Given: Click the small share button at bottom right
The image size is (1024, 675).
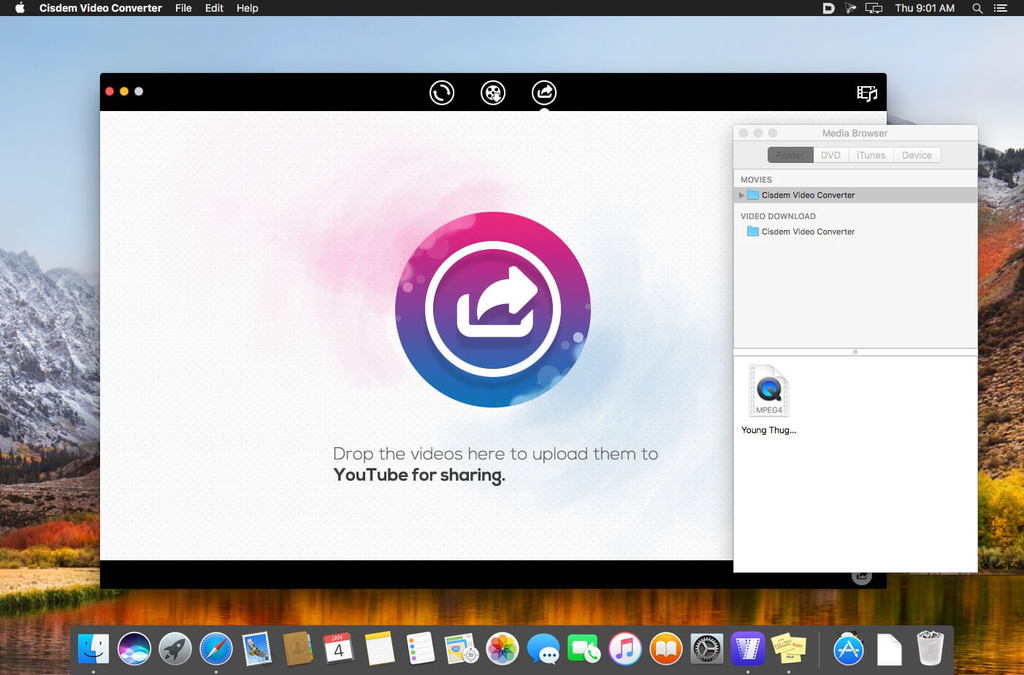Looking at the screenshot, I should point(861,576).
